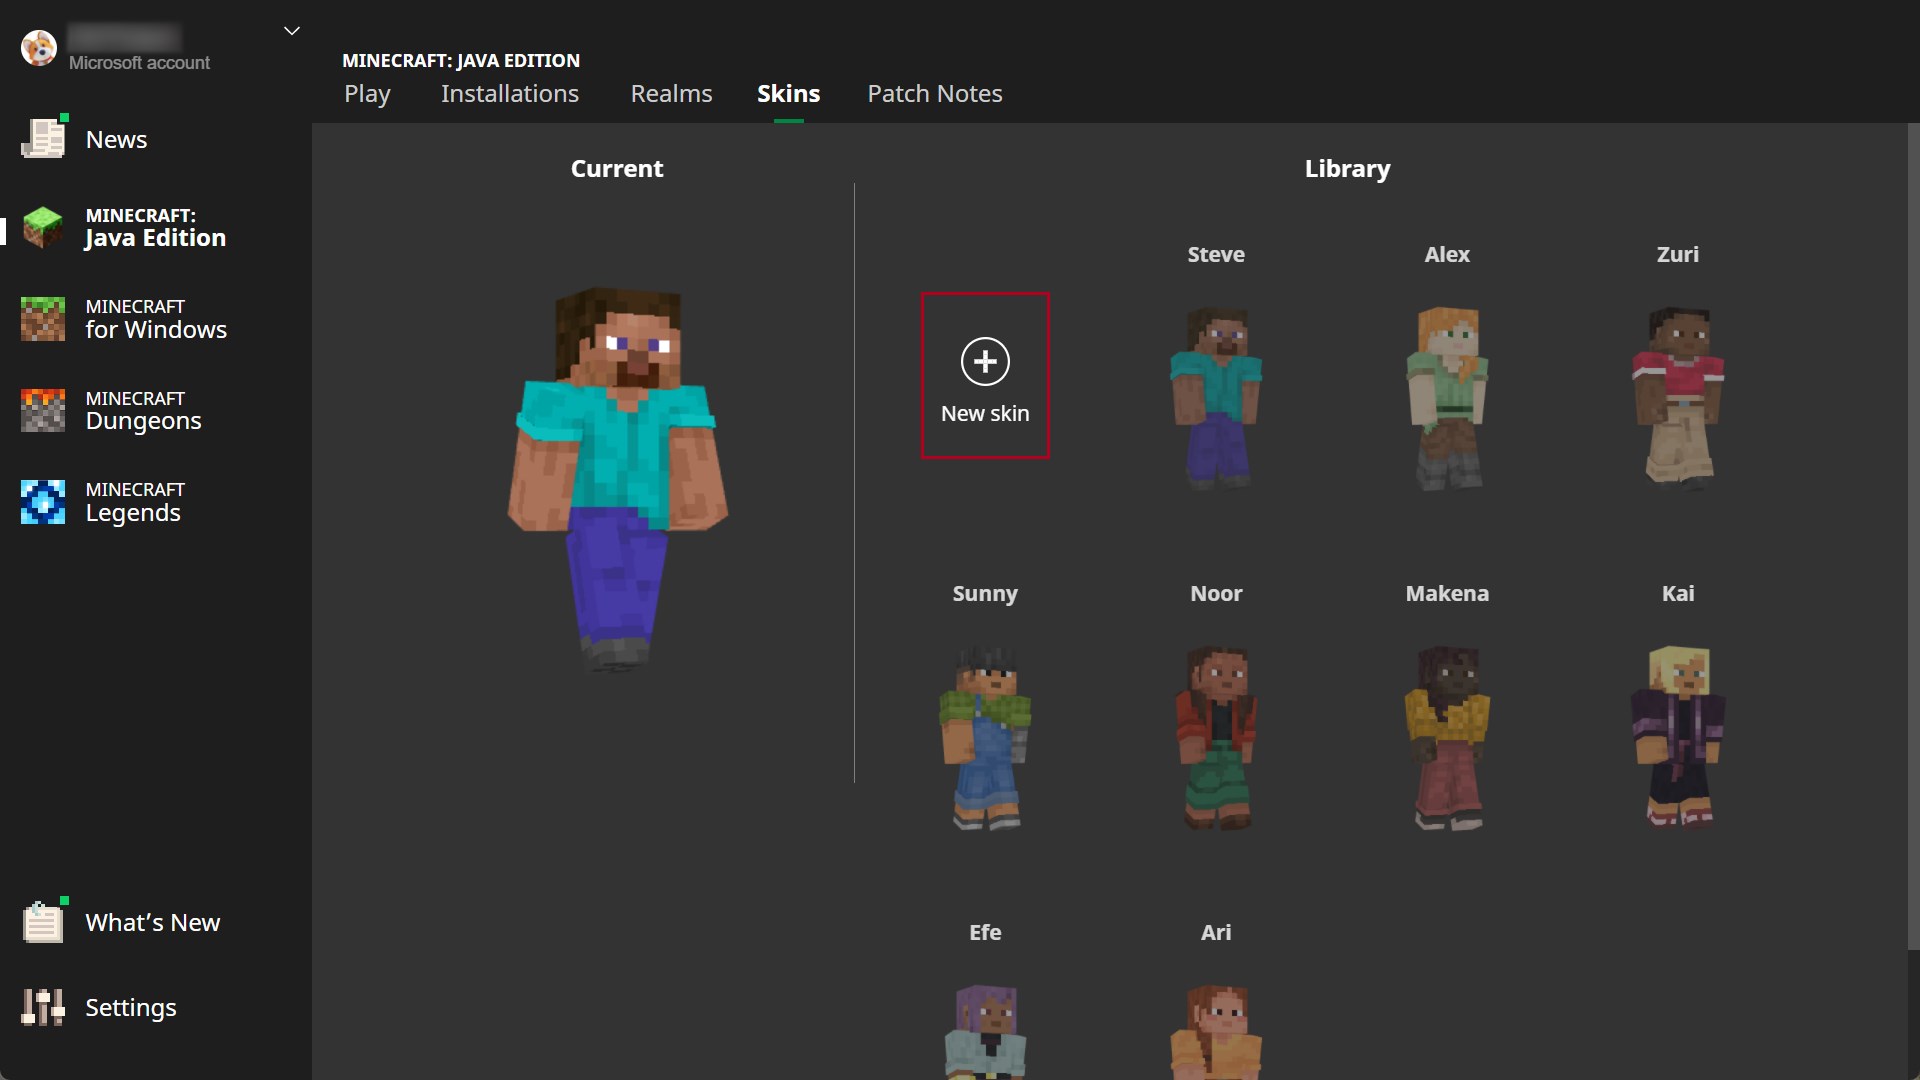Open the Realms tab
1920x1080 pixels.
tap(671, 94)
